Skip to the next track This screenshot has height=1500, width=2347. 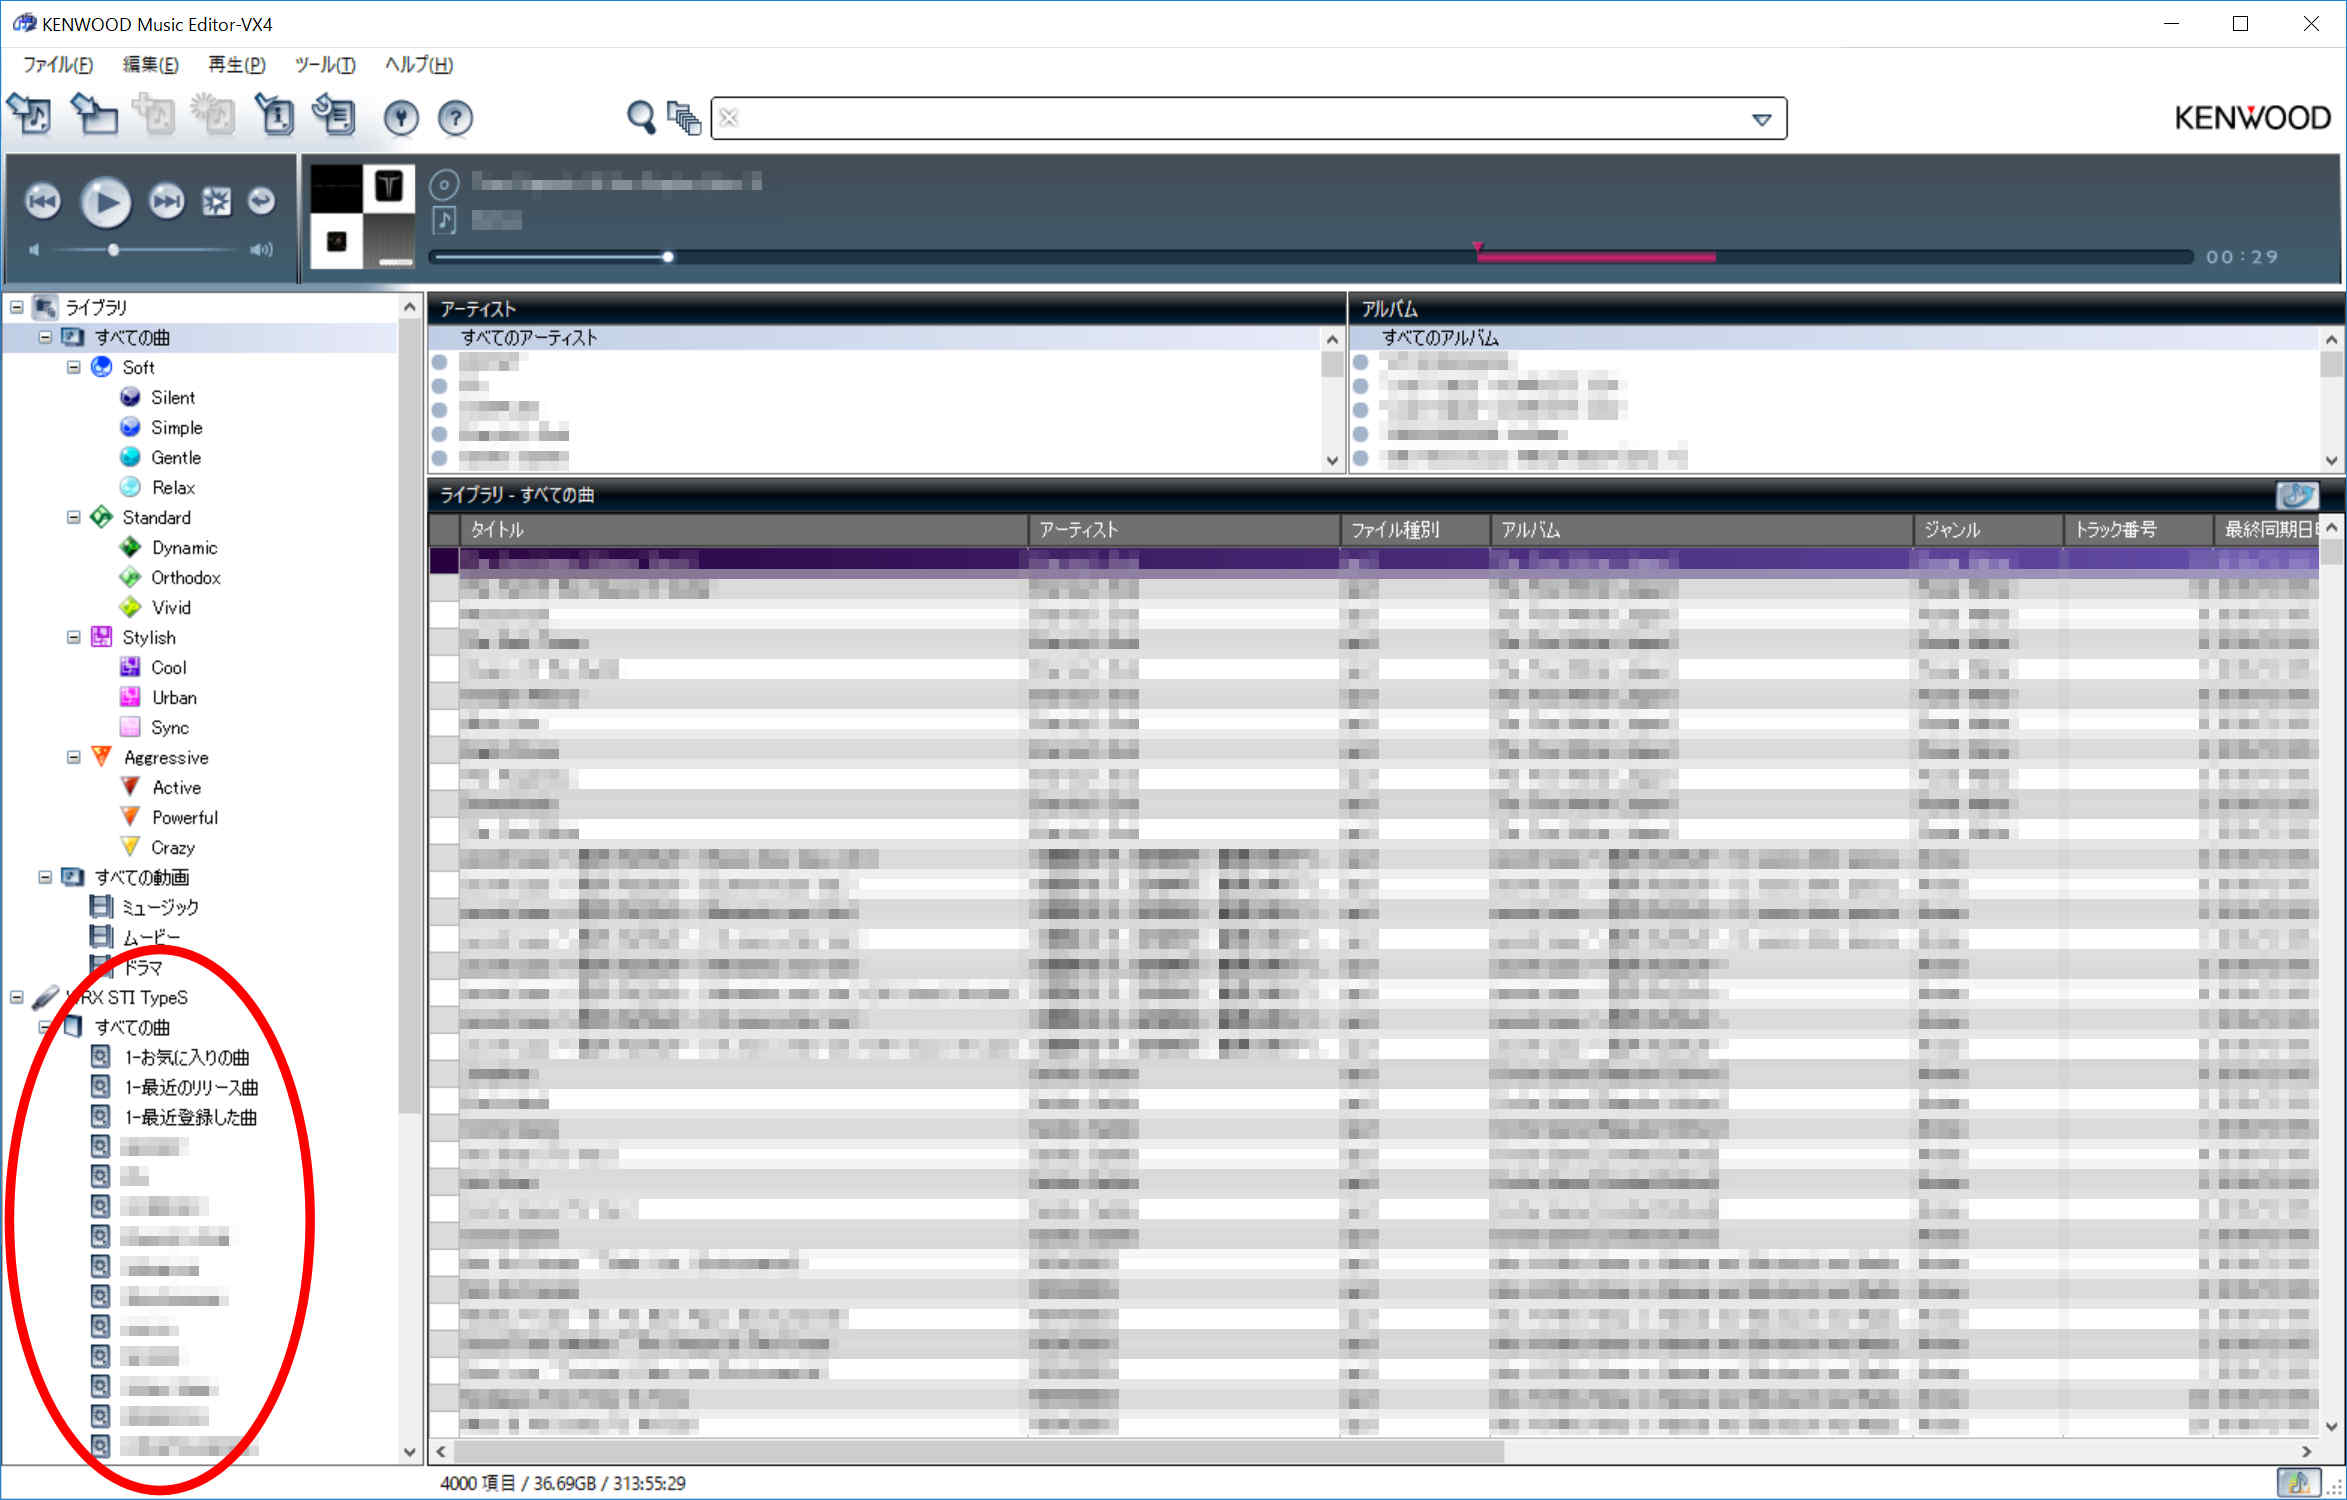166,202
